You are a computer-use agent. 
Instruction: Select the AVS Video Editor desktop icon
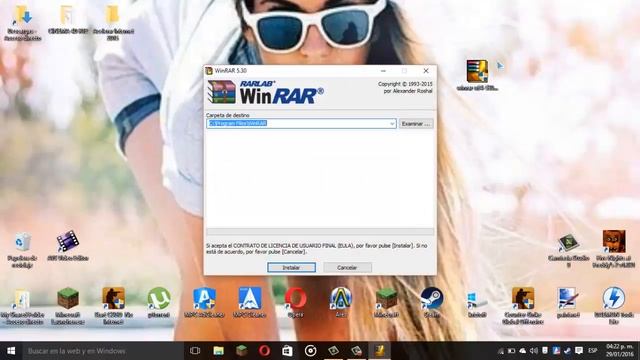coord(68,246)
